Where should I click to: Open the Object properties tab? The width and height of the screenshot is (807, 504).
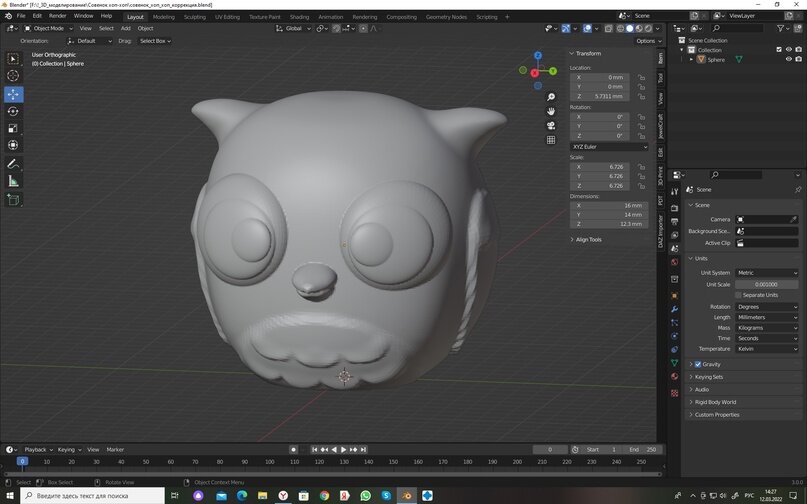pos(675,296)
